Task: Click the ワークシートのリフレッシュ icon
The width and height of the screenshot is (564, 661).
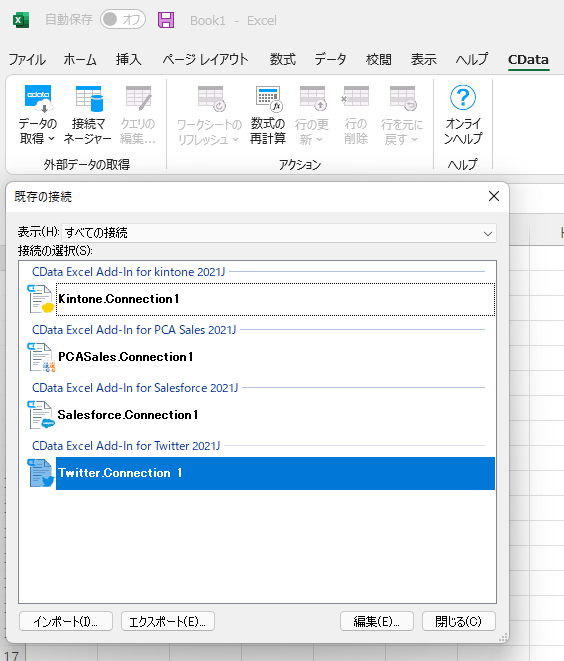Action: [212, 99]
